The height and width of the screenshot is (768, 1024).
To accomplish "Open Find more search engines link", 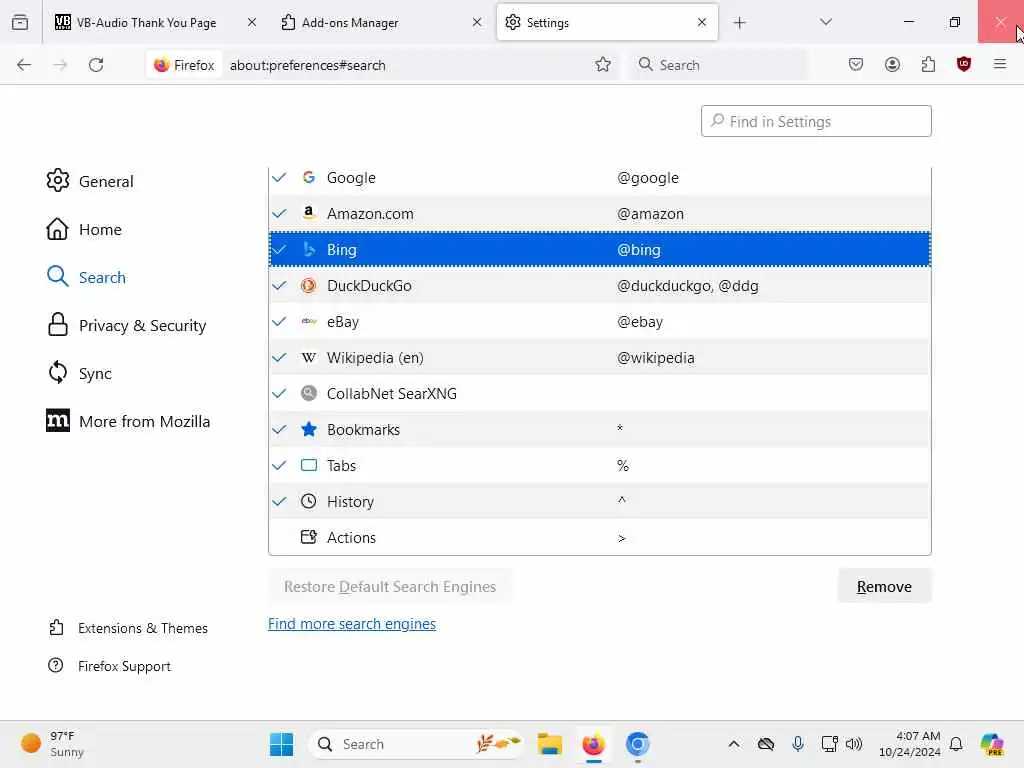I will point(352,624).
